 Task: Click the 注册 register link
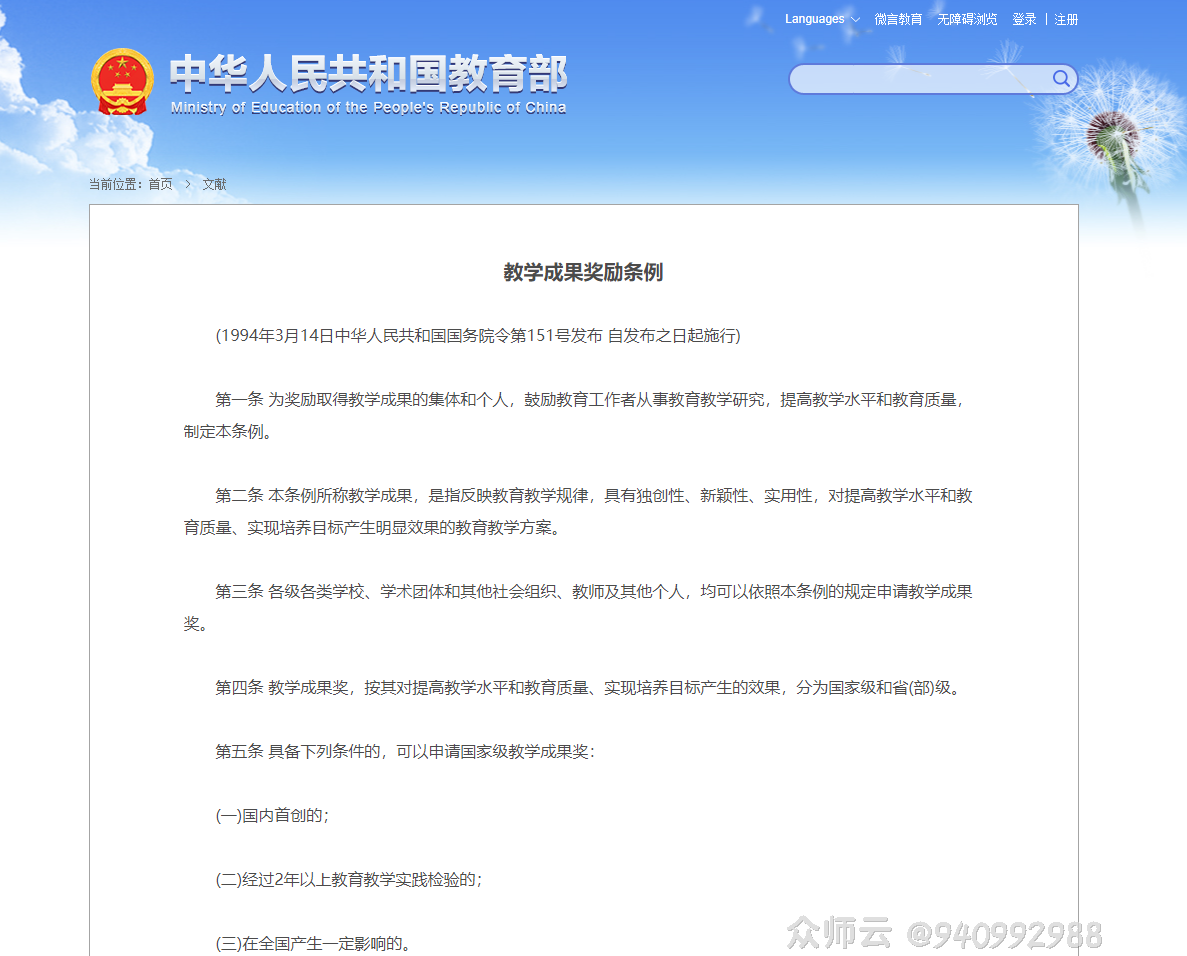(x=1066, y=19)
